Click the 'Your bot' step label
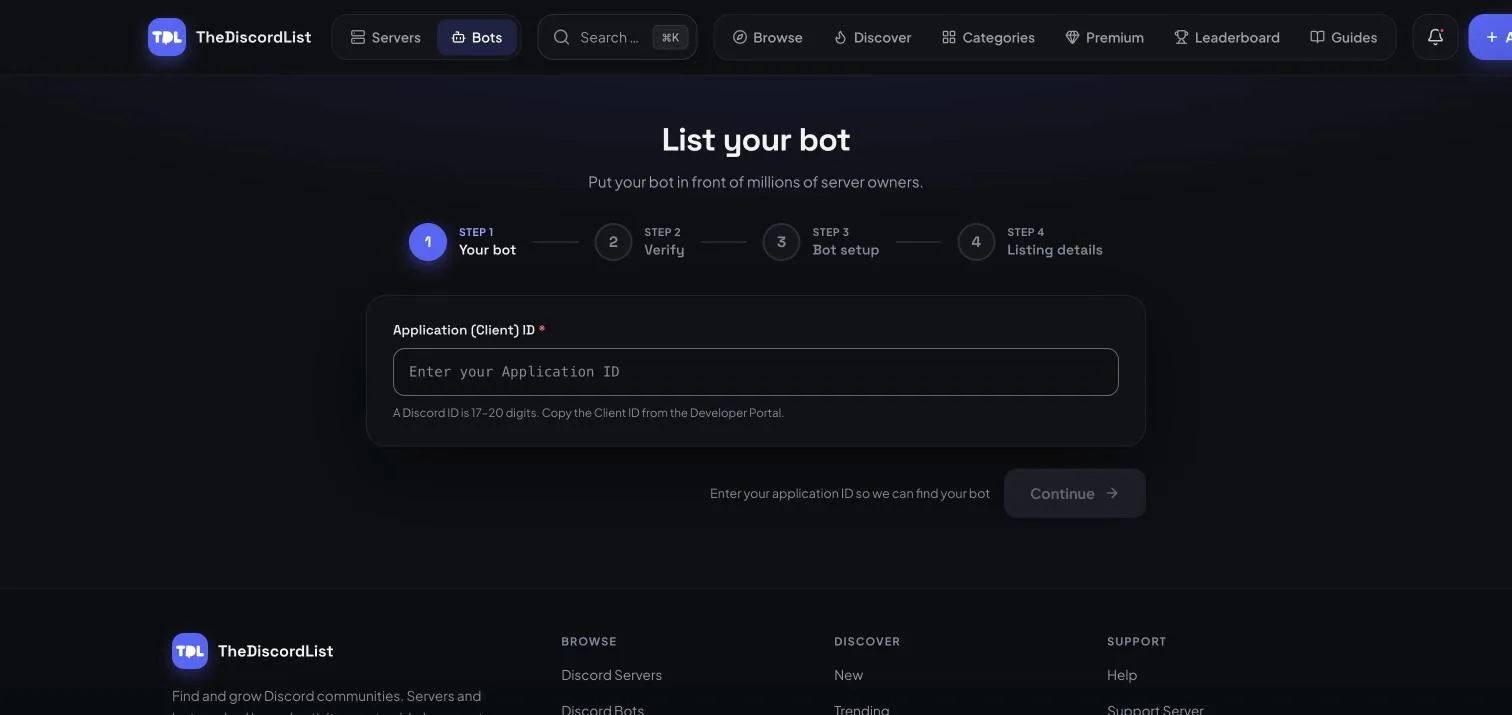Viewport: 1512px width, 715px height. [487, 250]
